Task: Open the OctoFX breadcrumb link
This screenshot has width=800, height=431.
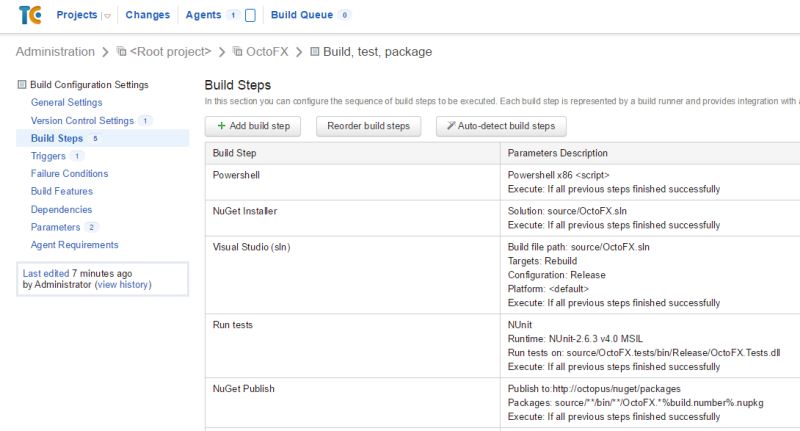Action: (267, 52)
